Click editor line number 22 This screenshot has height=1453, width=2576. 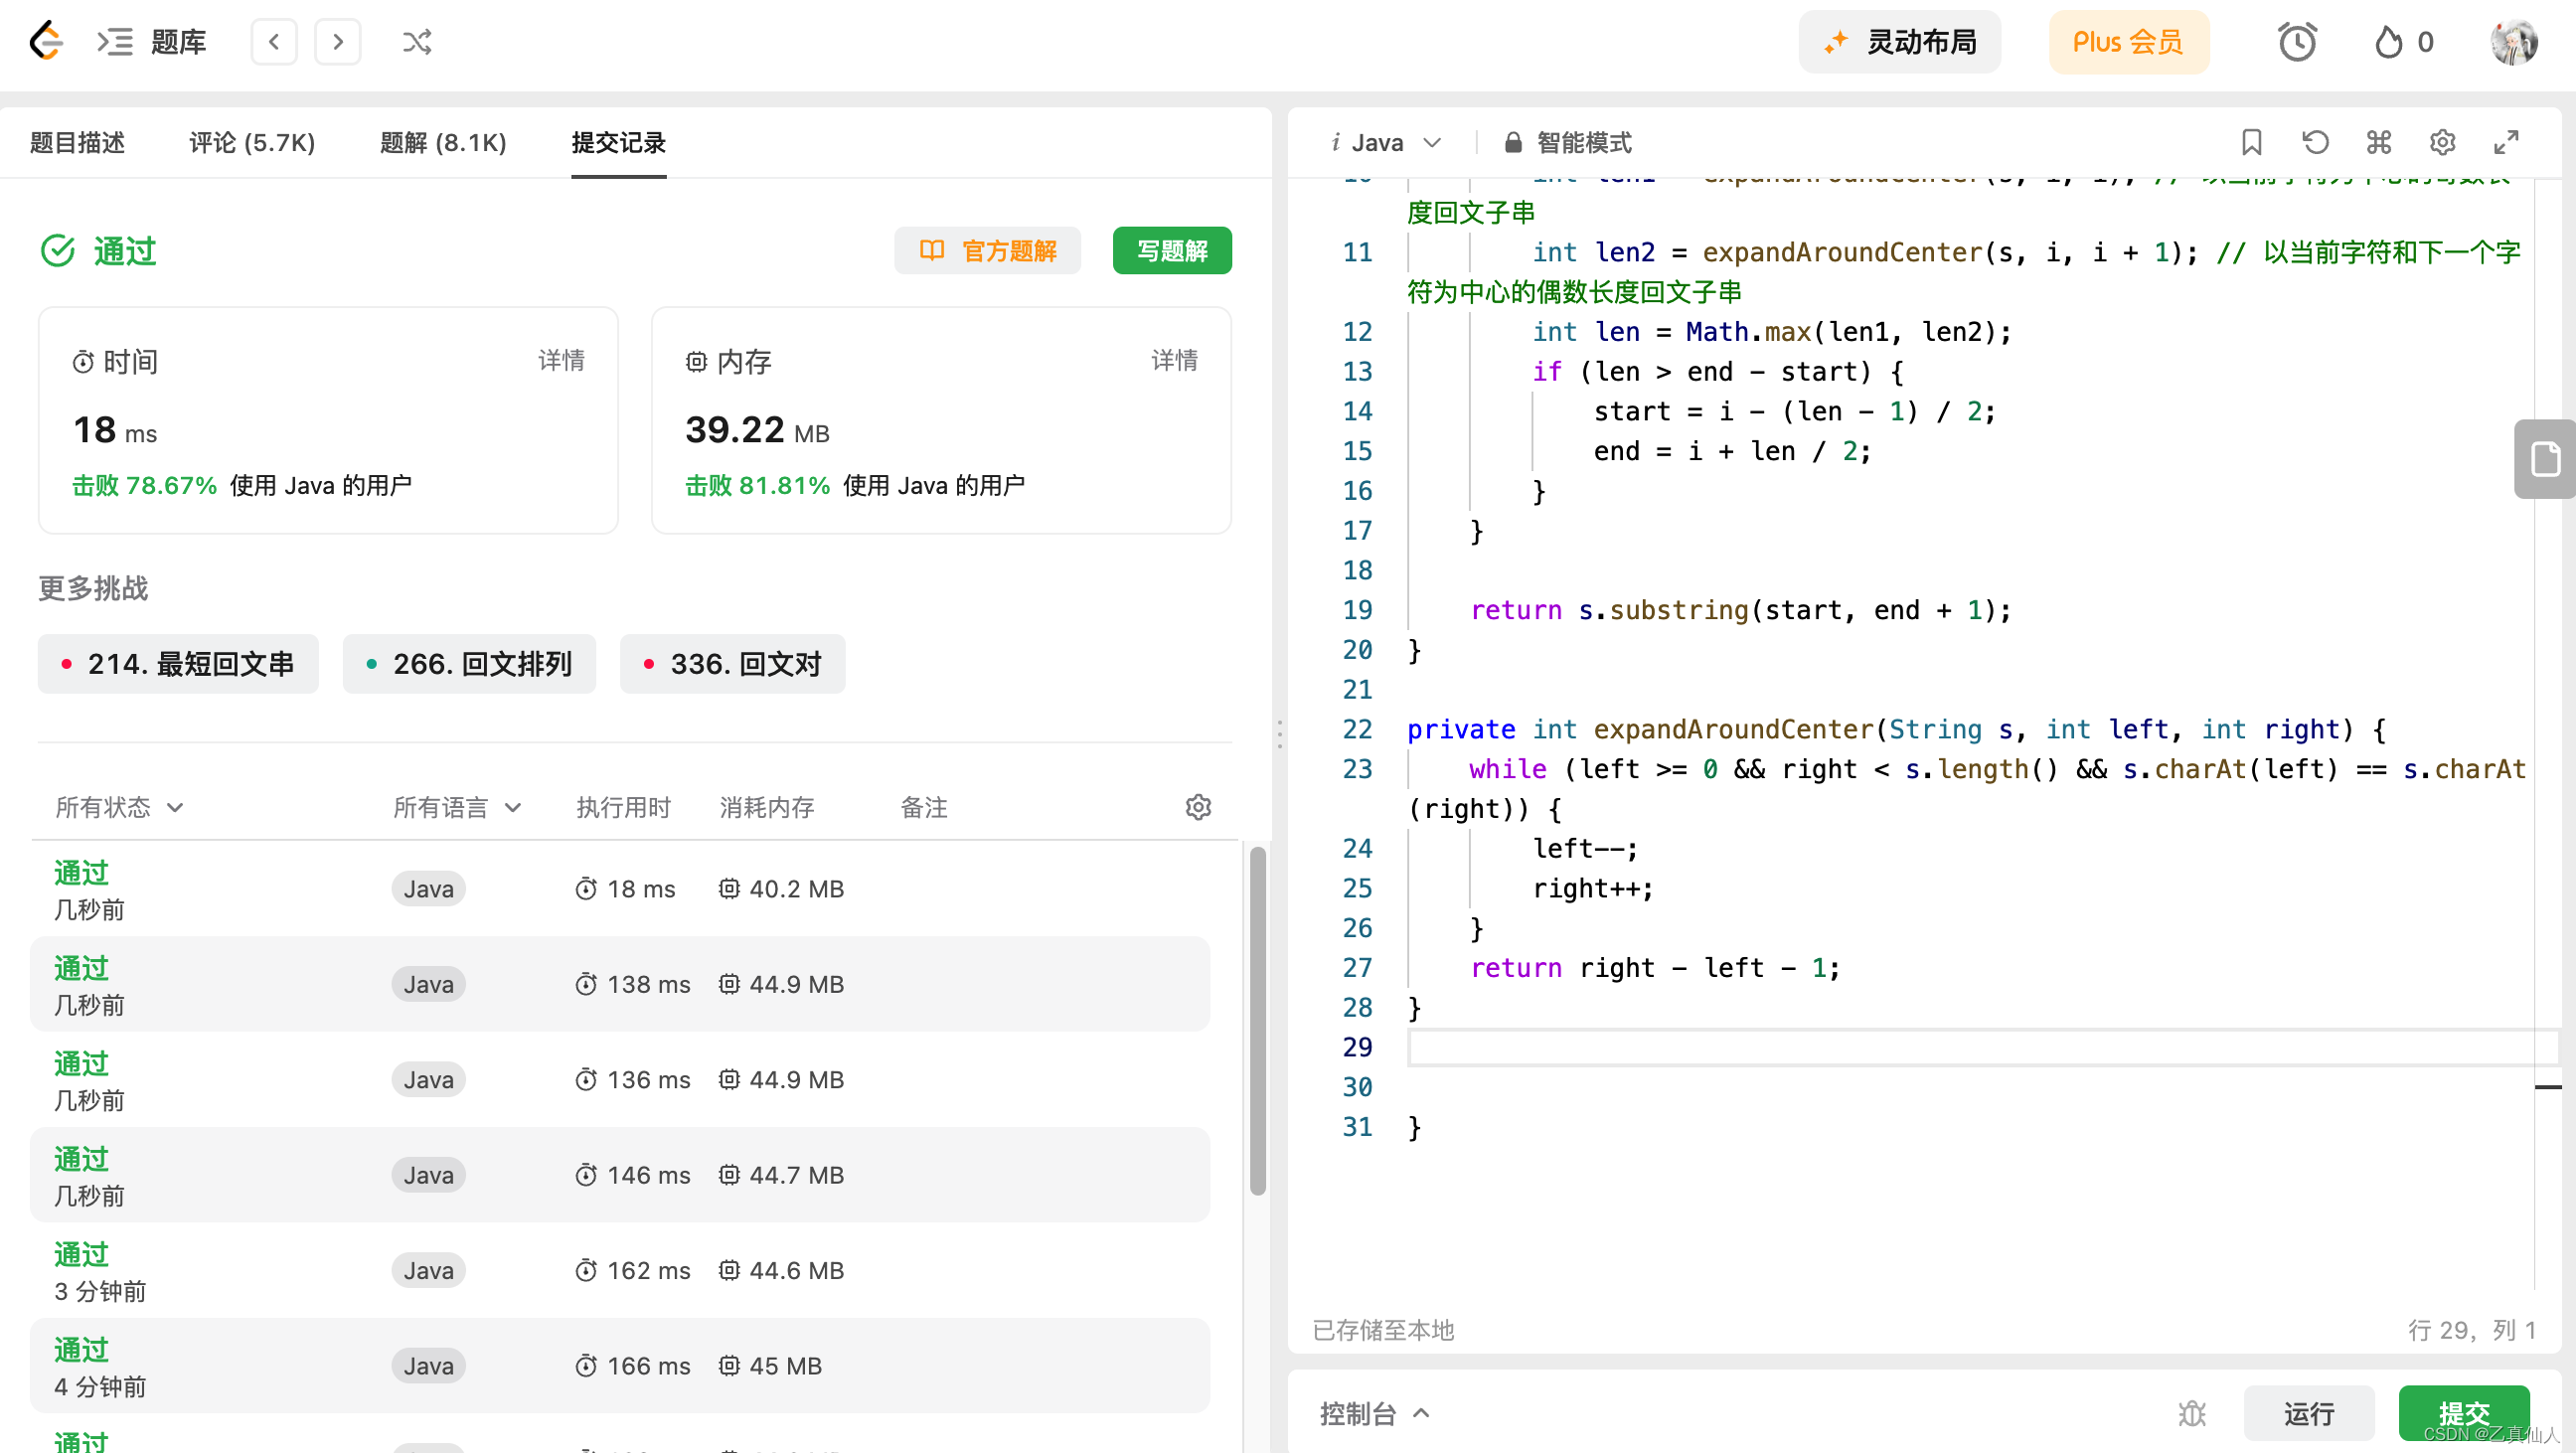point(1357,729)
